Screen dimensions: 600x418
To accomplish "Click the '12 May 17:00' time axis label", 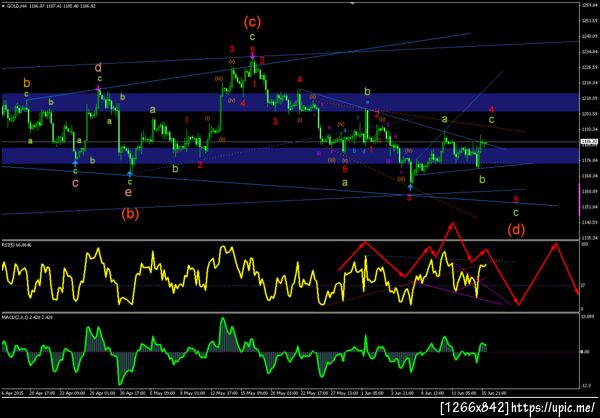I will click(x=223, y=393).
